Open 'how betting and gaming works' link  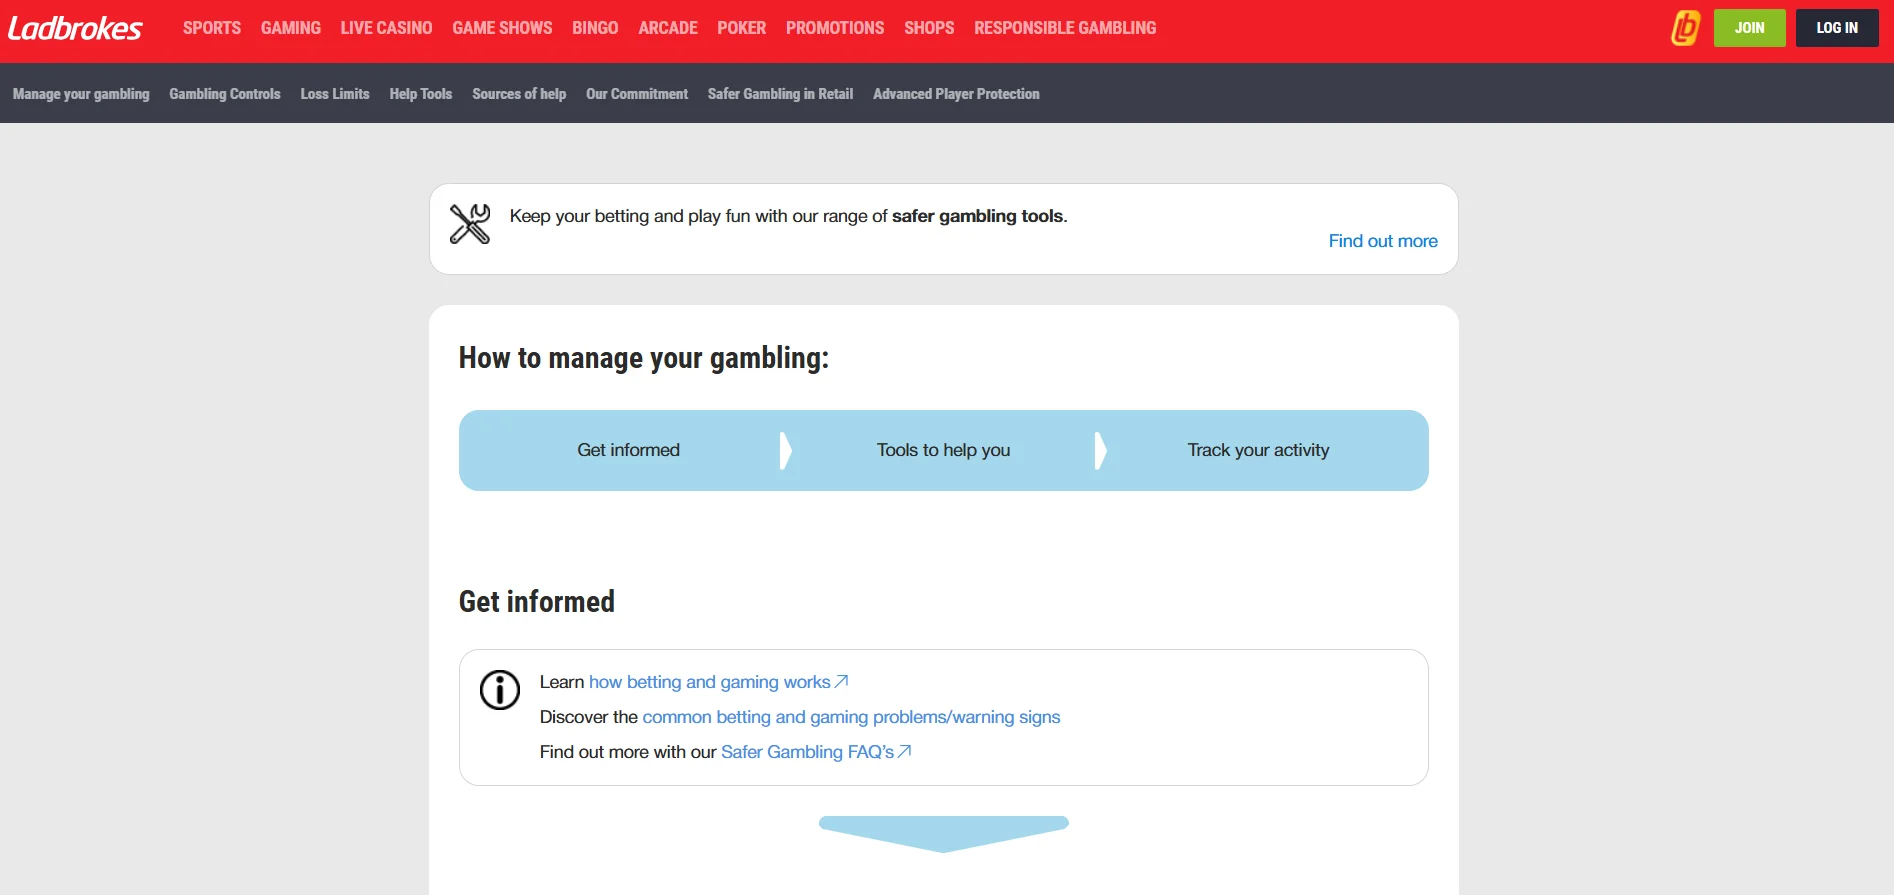pos(710,682)
